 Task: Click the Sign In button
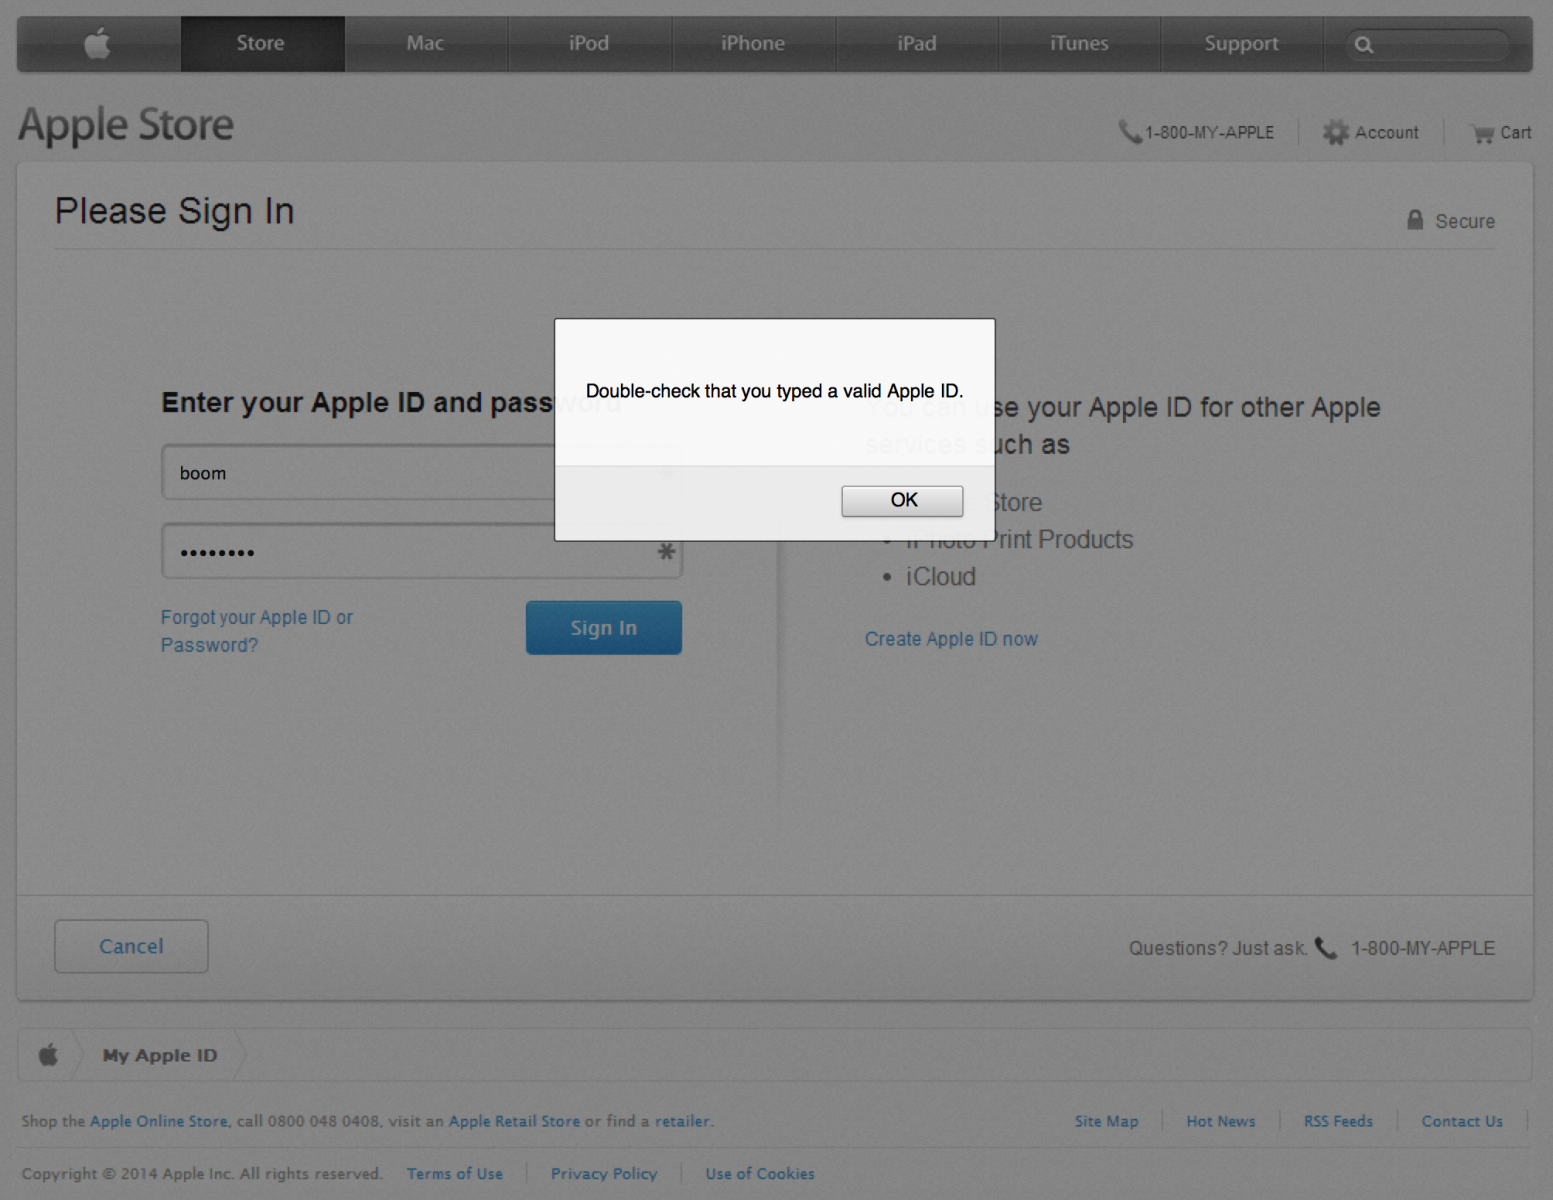[x=604, y=628]
